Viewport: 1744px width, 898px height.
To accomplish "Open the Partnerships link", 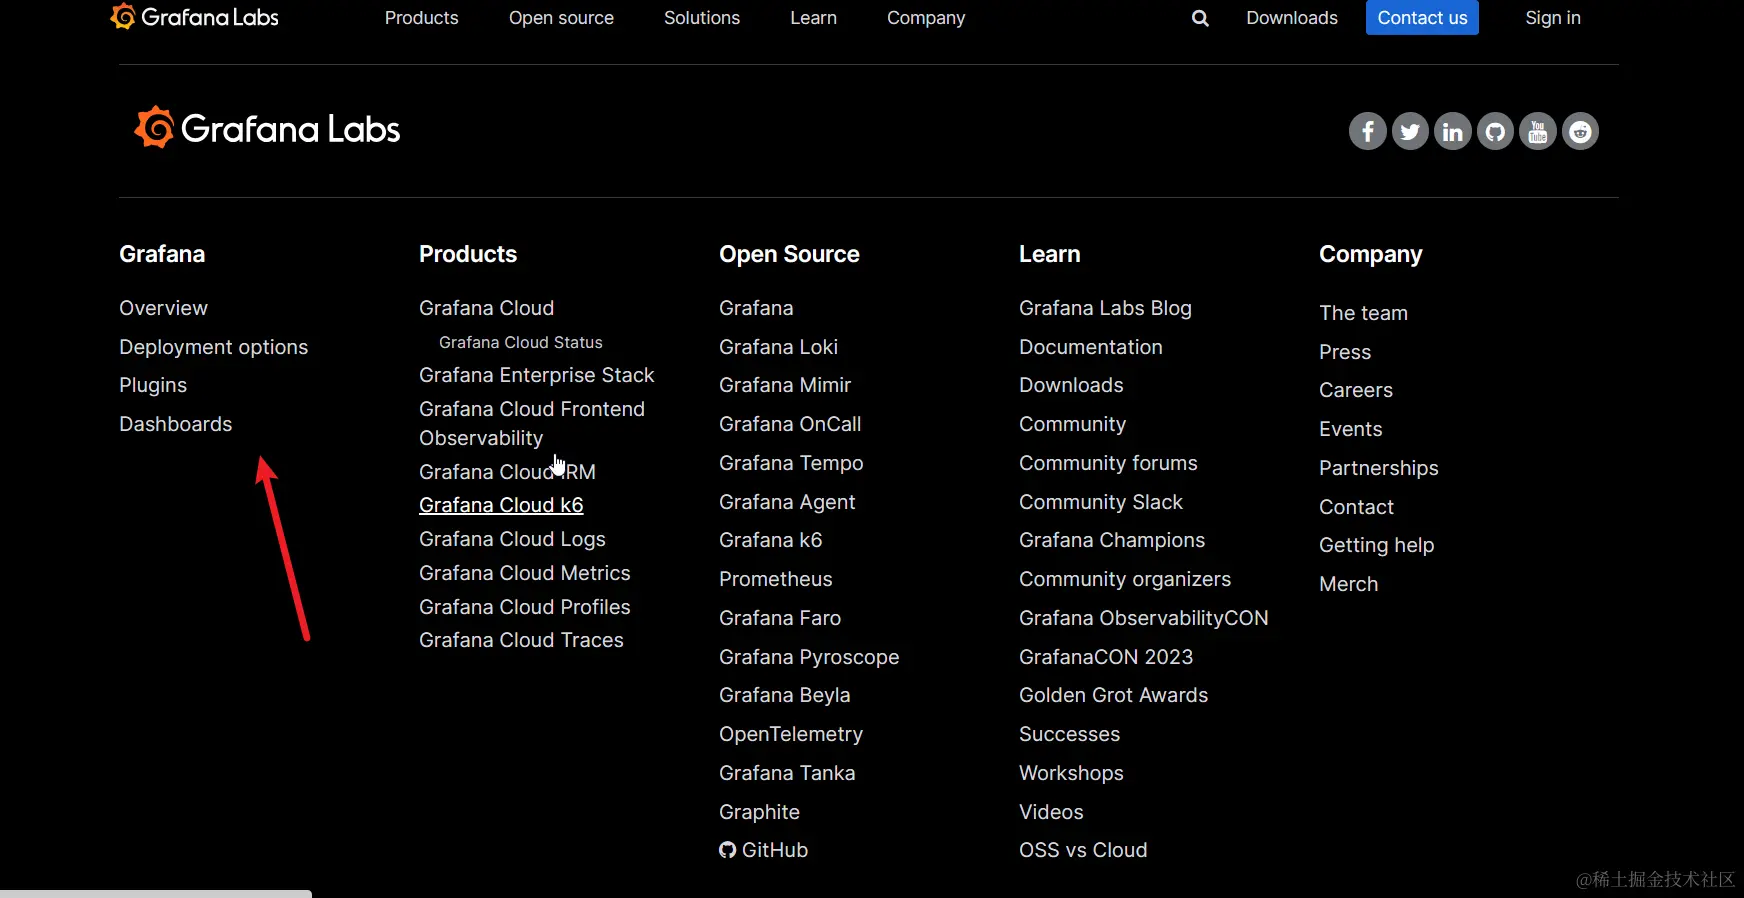I will pyautogui.click(x=1378, y=468).
